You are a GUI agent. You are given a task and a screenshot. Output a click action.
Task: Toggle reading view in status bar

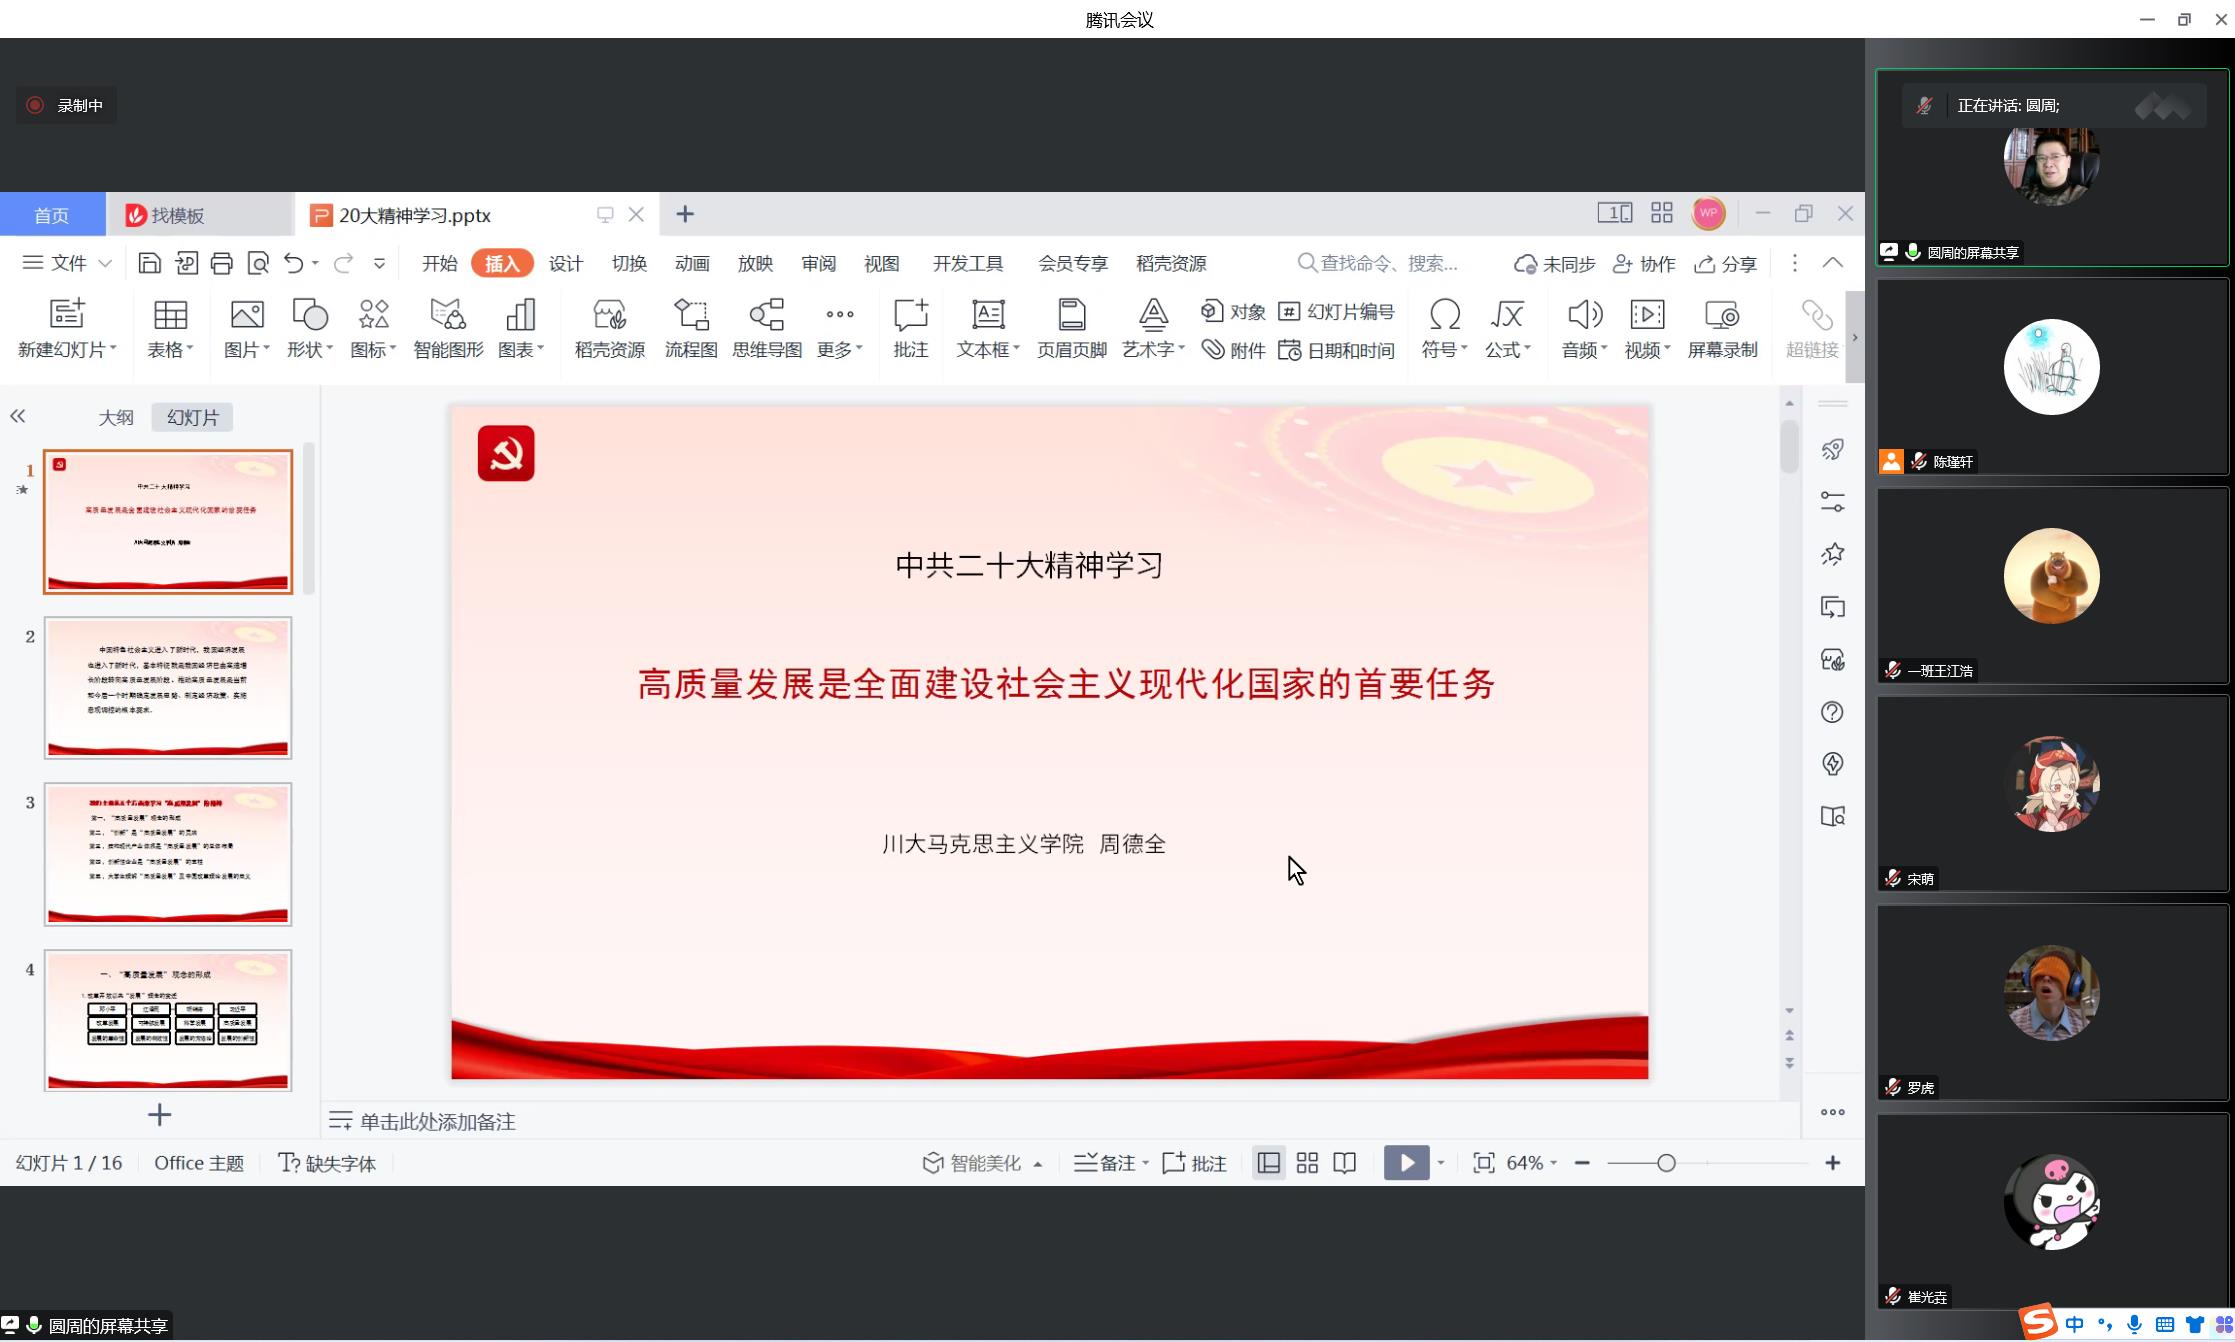tap(1345, 1163)
